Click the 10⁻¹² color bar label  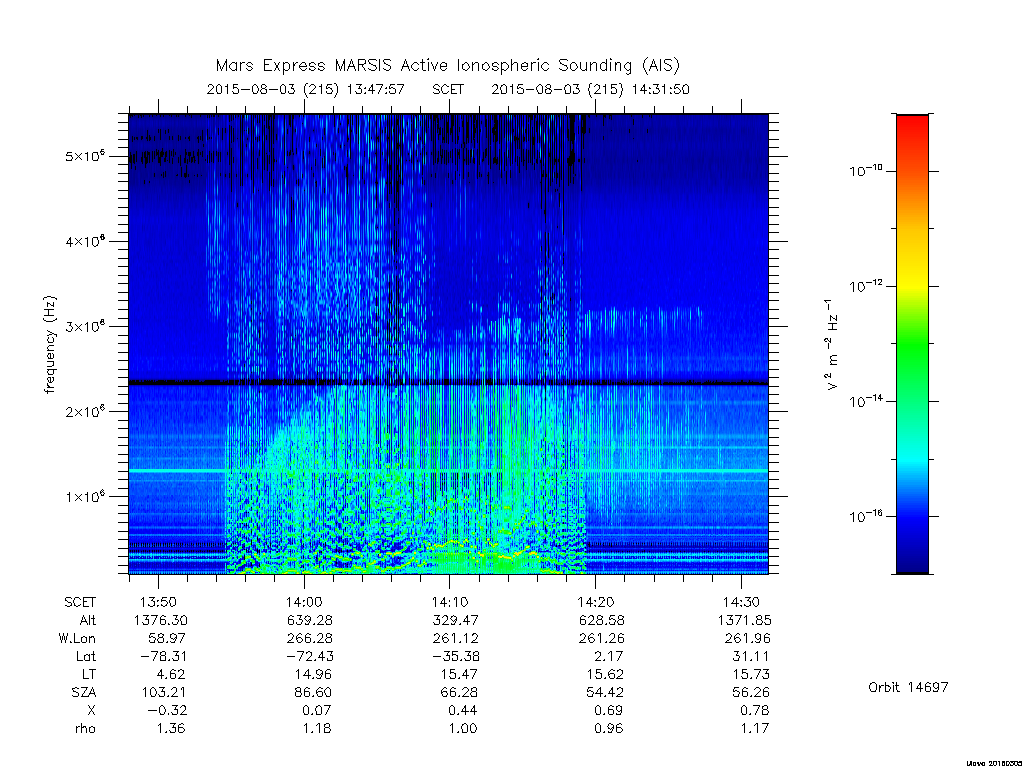point(866,285)
